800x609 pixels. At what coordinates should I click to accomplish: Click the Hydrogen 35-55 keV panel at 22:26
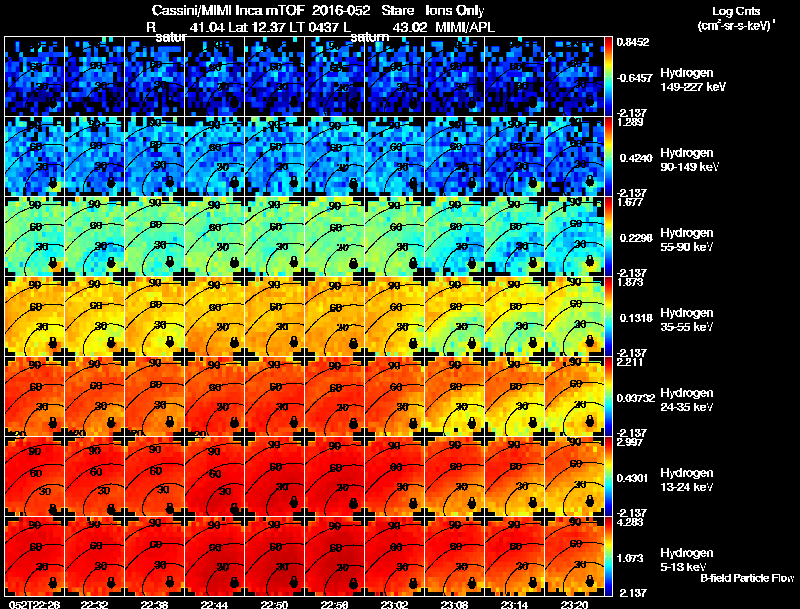point(35,317)
